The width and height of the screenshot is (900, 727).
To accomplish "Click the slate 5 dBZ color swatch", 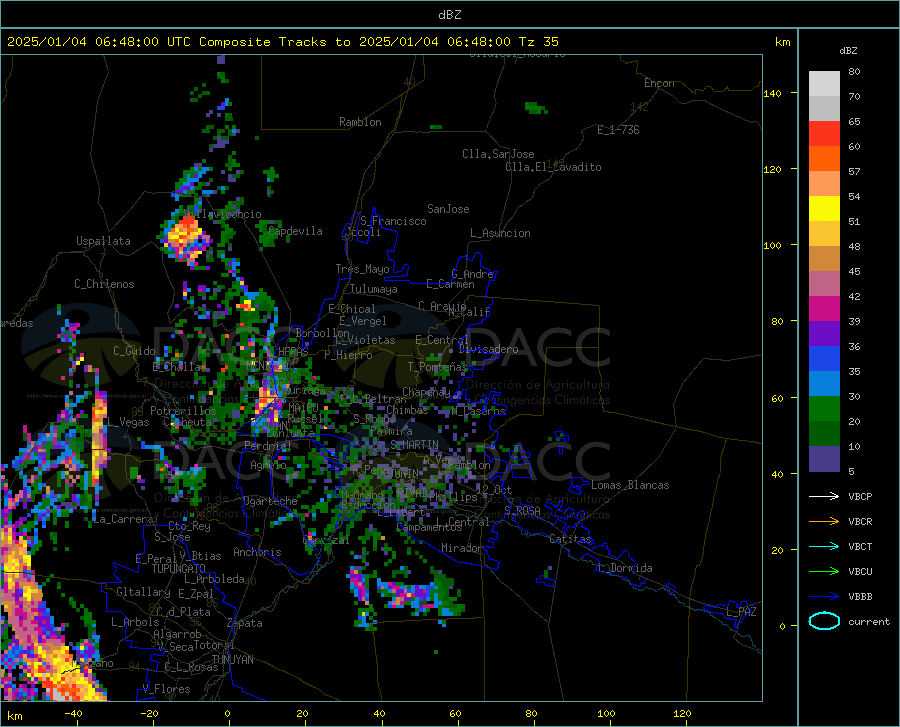I will click(x=824, y=459).
